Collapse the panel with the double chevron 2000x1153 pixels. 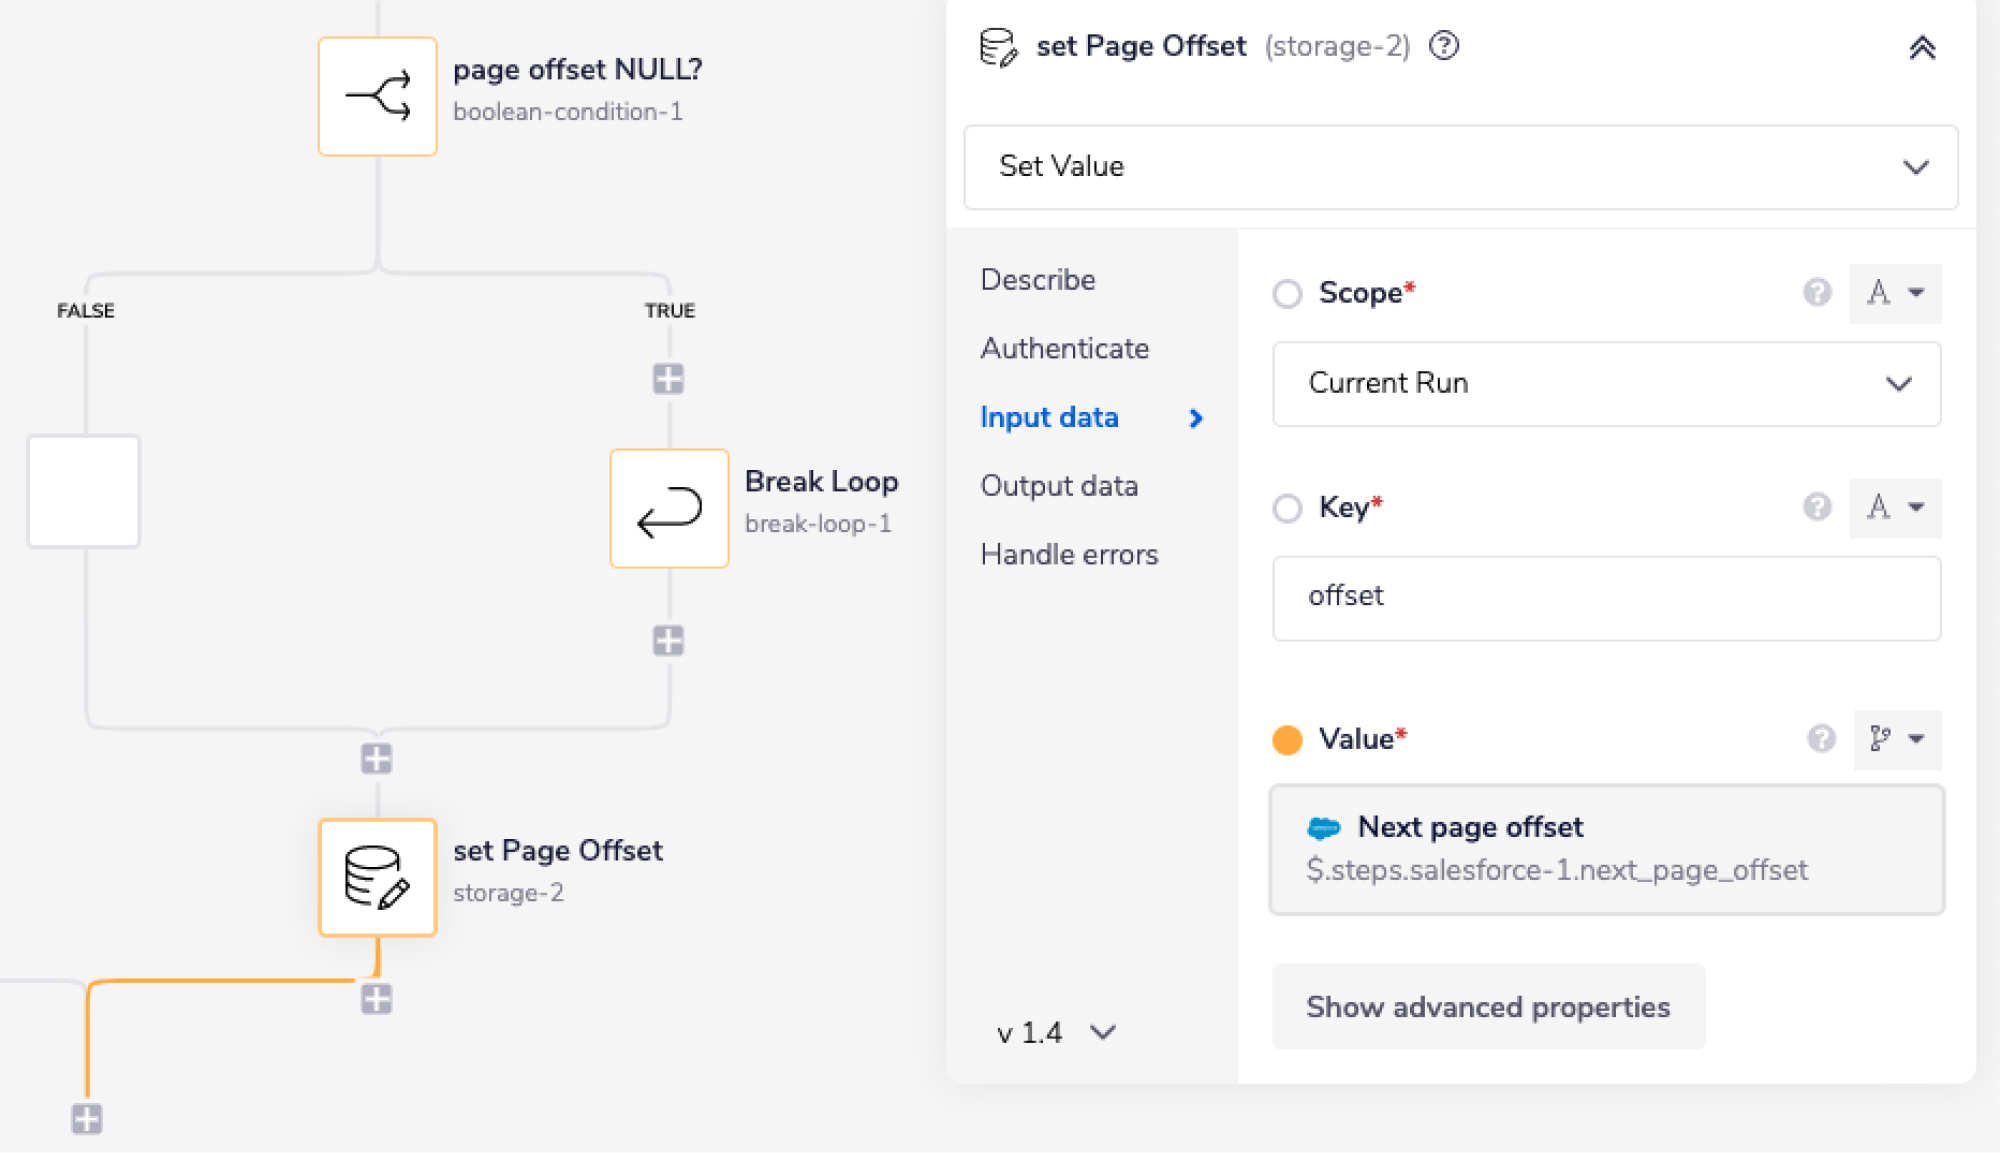[1921, 47]
